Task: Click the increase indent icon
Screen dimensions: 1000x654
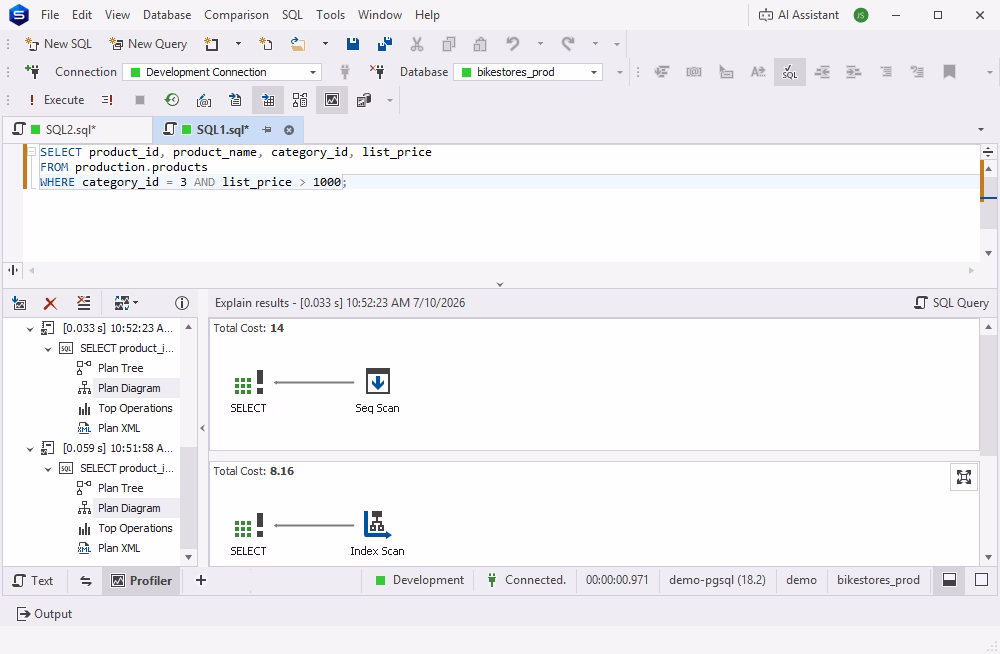Action: click(x=853, y=72)
